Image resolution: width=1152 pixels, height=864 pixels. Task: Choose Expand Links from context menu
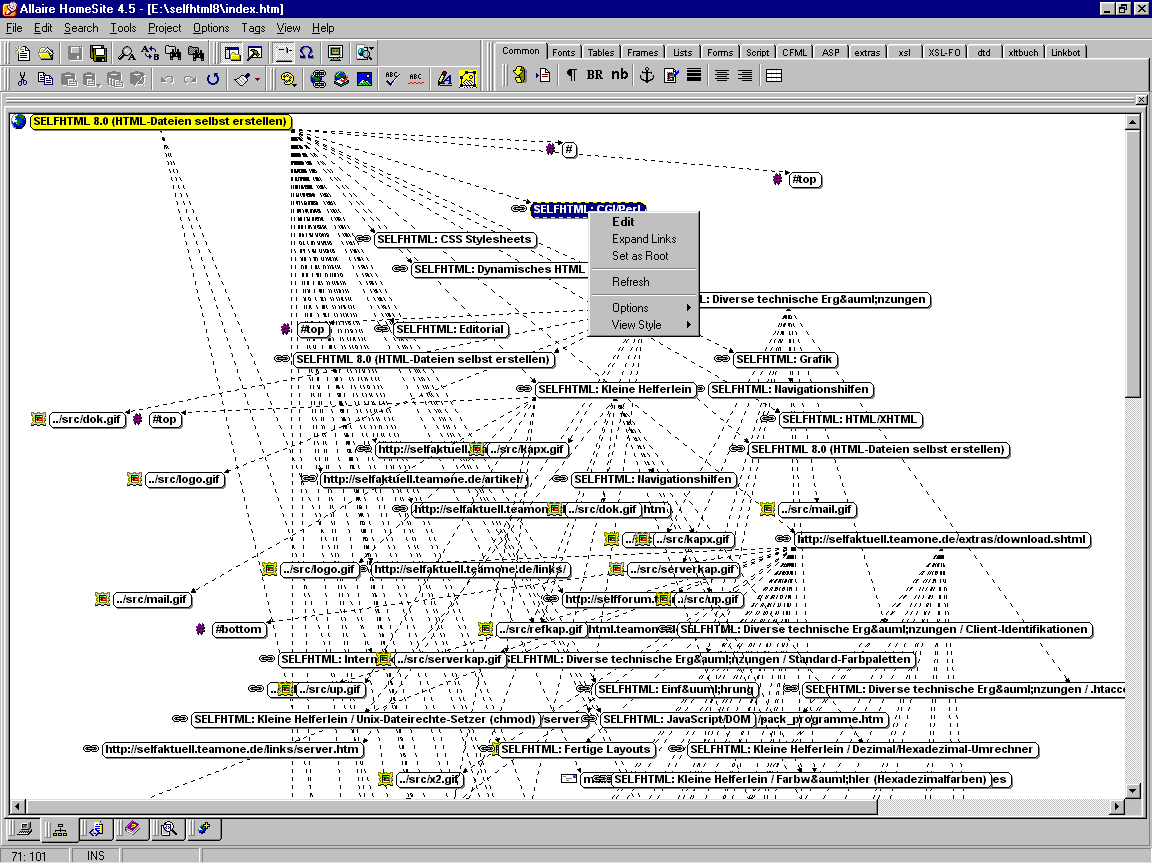(x=643, y=239)
